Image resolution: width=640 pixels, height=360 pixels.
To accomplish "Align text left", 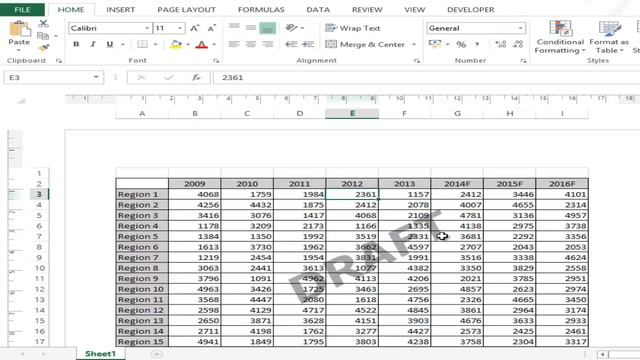I will [234, 44].
